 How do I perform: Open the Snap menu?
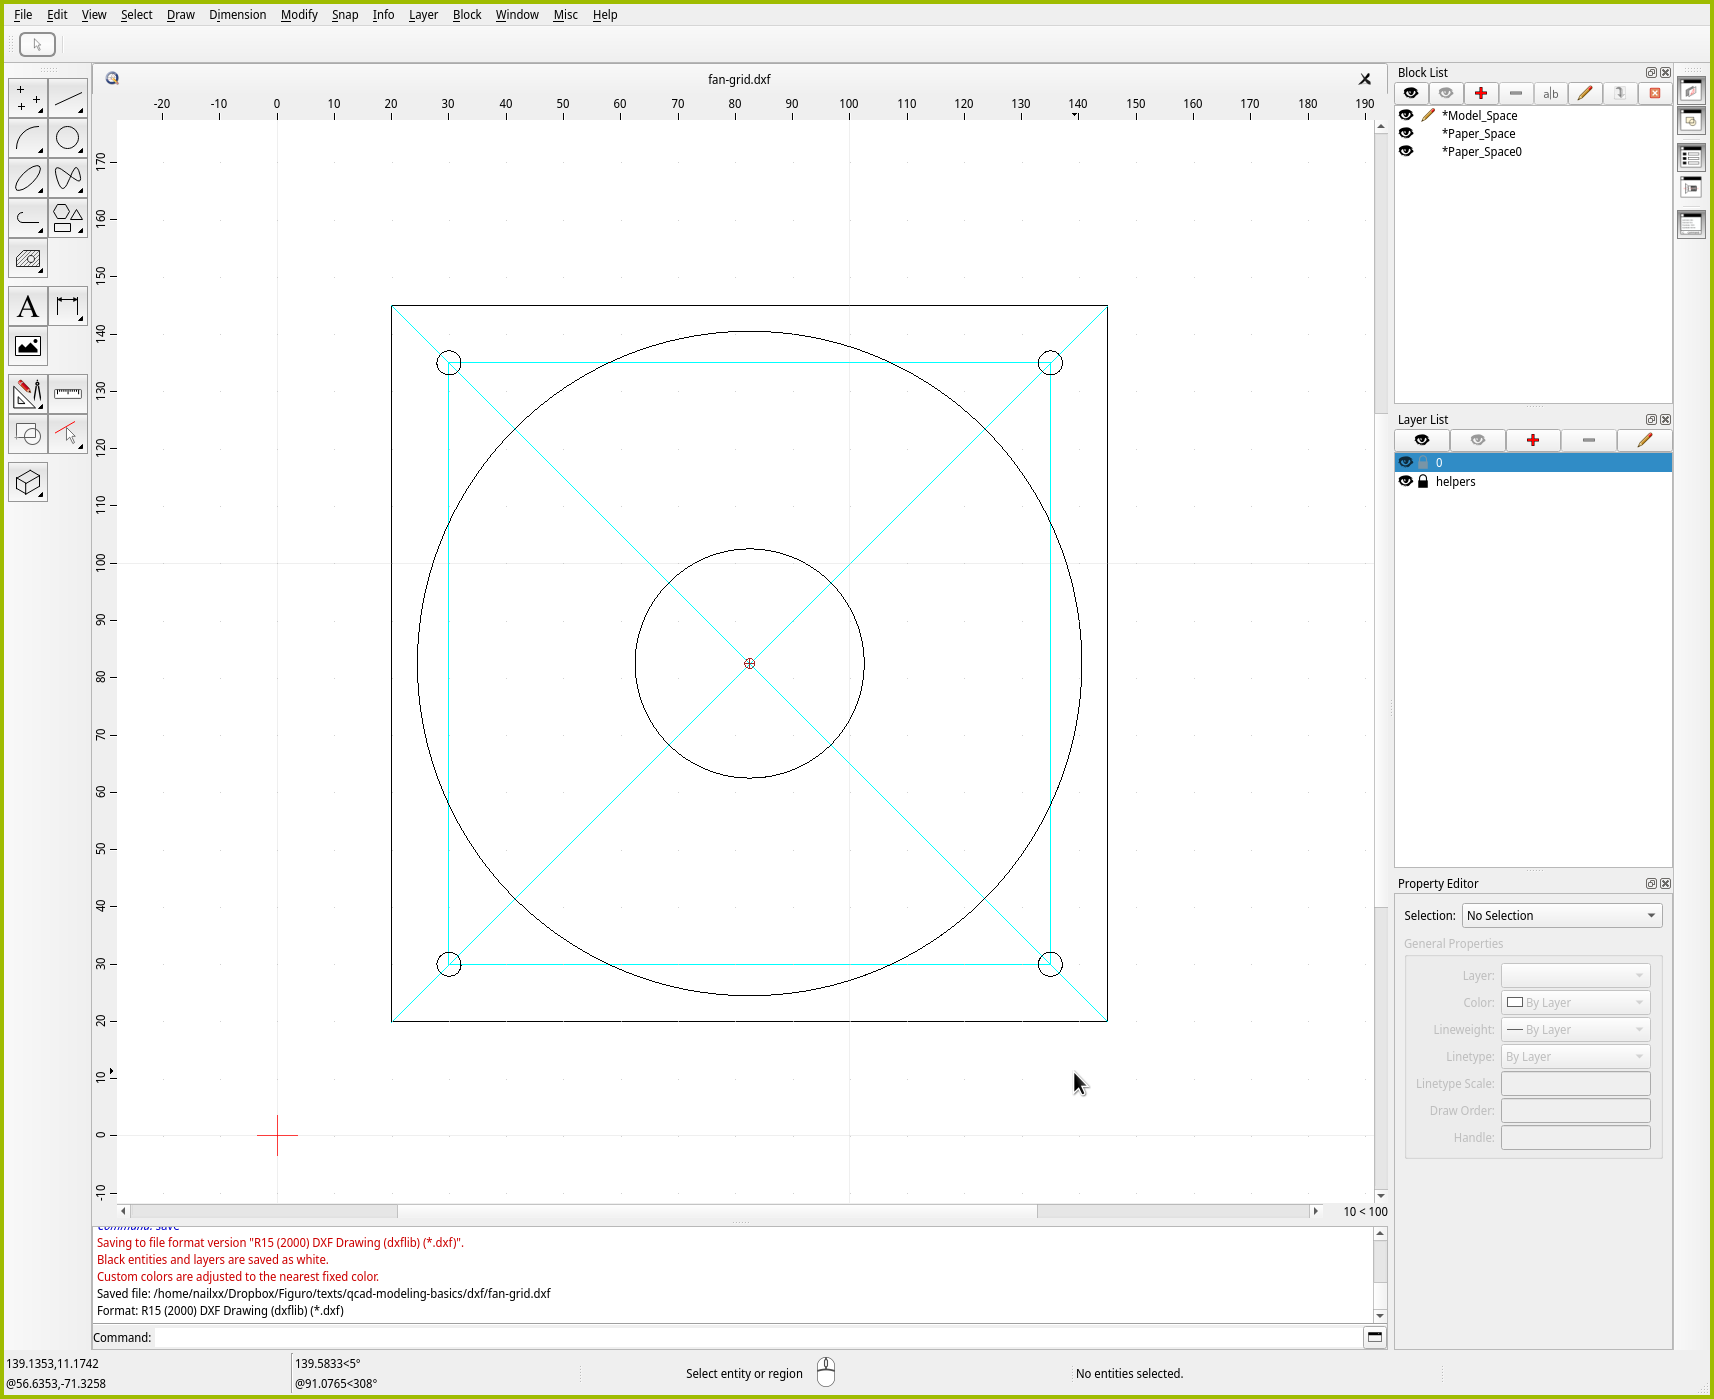[x=345, y=15]
